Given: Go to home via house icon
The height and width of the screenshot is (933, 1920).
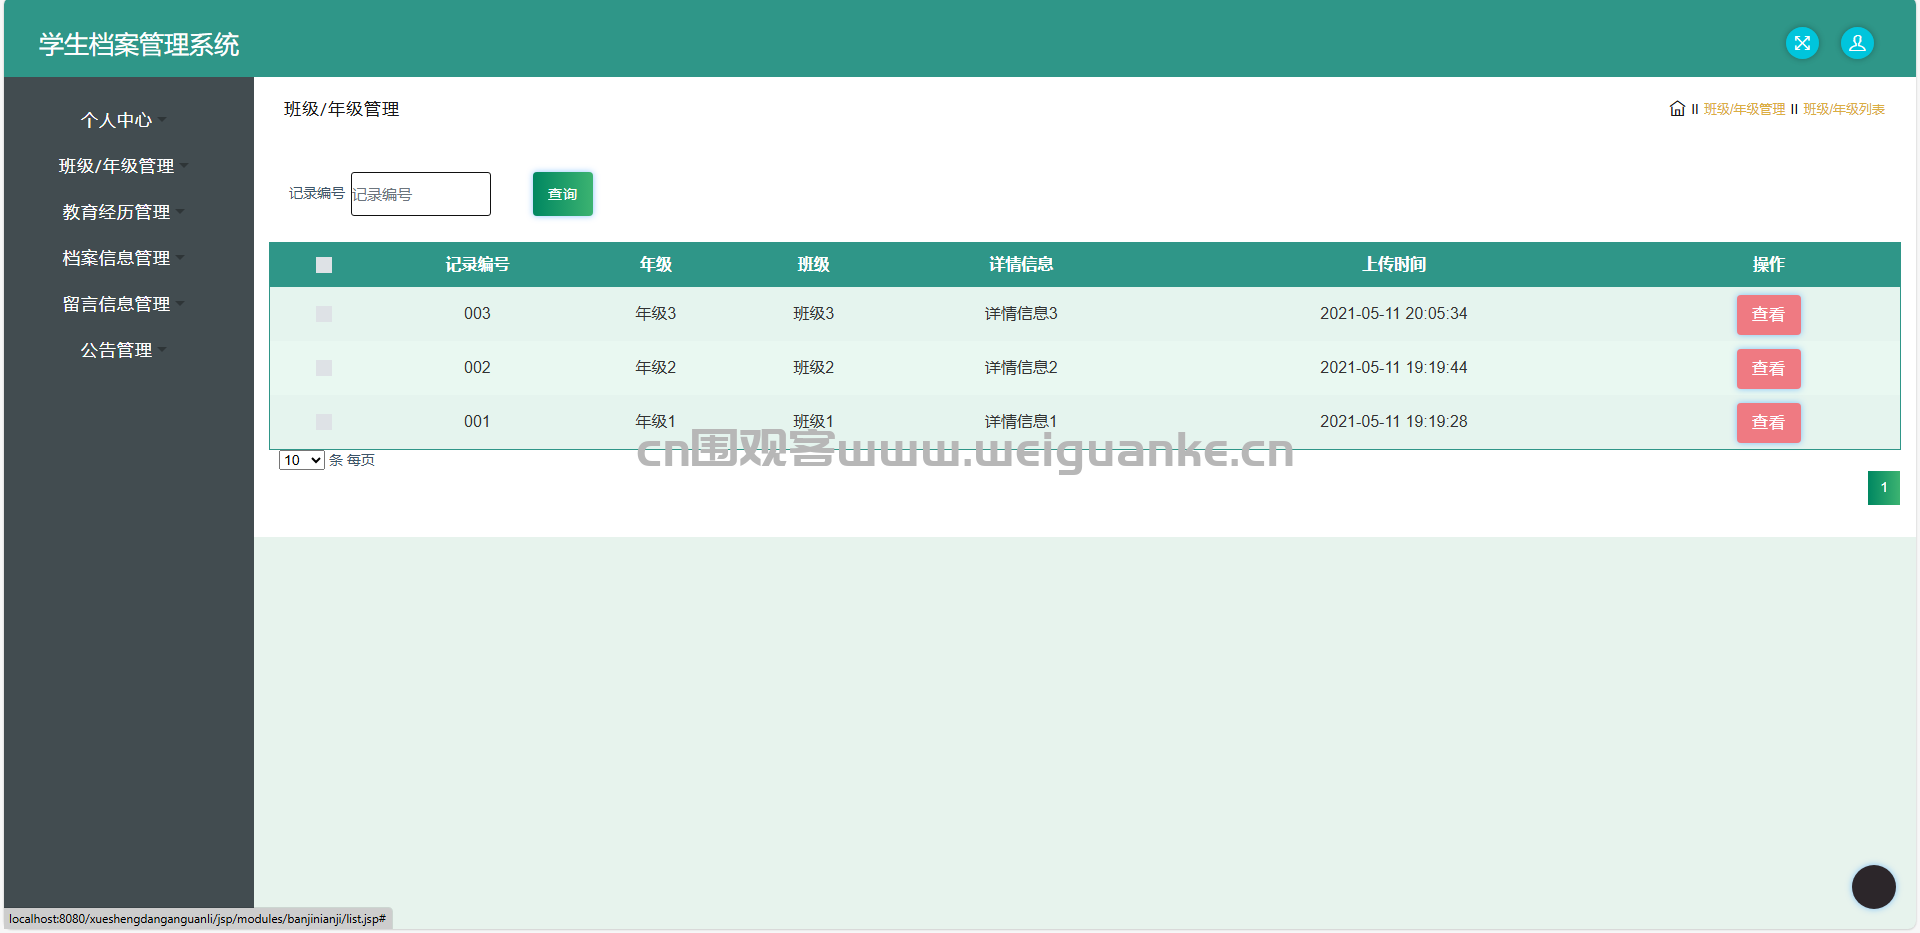Looking at the screenshot, I should [1677, 108].
